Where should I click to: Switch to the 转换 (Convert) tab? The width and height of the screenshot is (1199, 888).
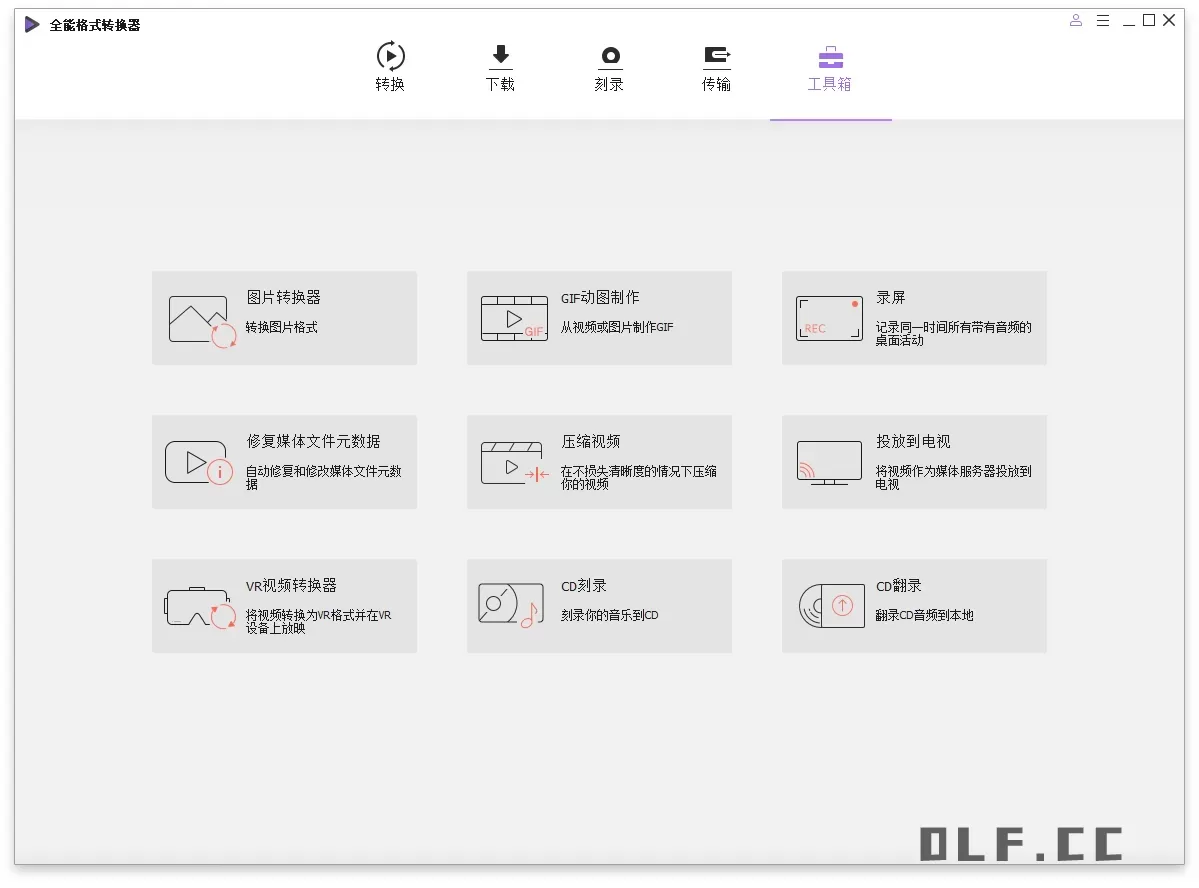coord(390,67)
